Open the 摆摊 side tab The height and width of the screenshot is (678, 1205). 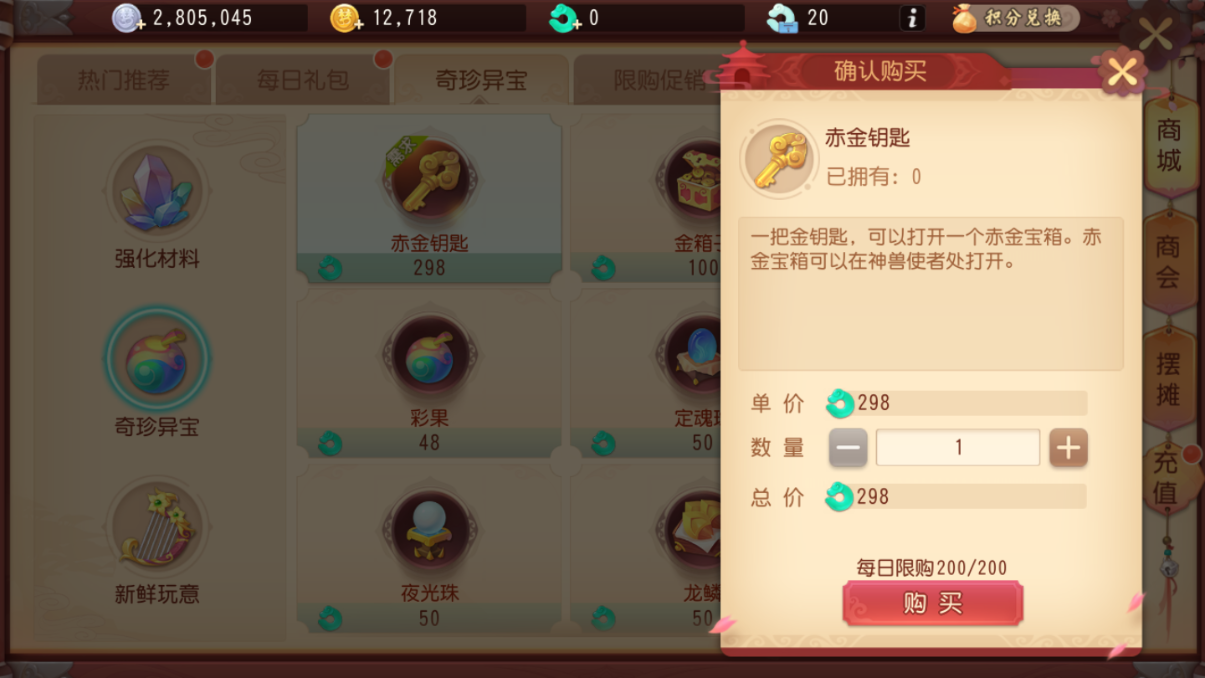pos(1168,379)
